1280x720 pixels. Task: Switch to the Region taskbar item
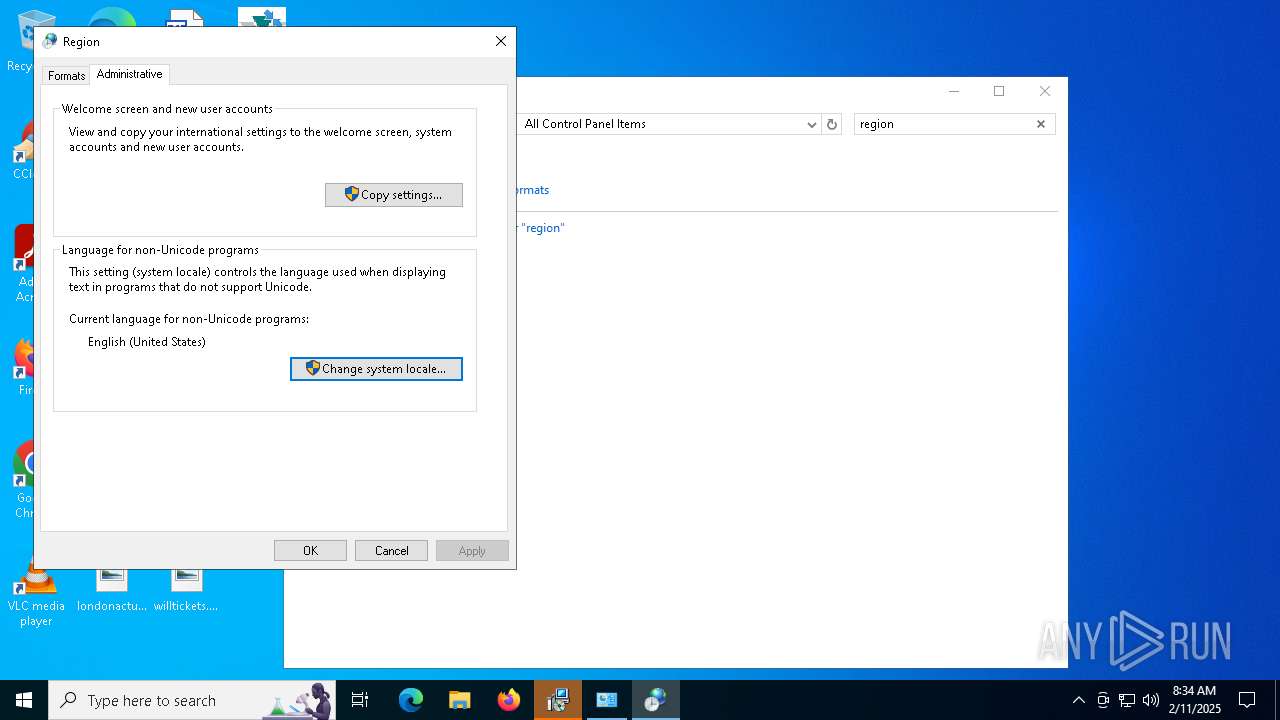click(655, 700)
